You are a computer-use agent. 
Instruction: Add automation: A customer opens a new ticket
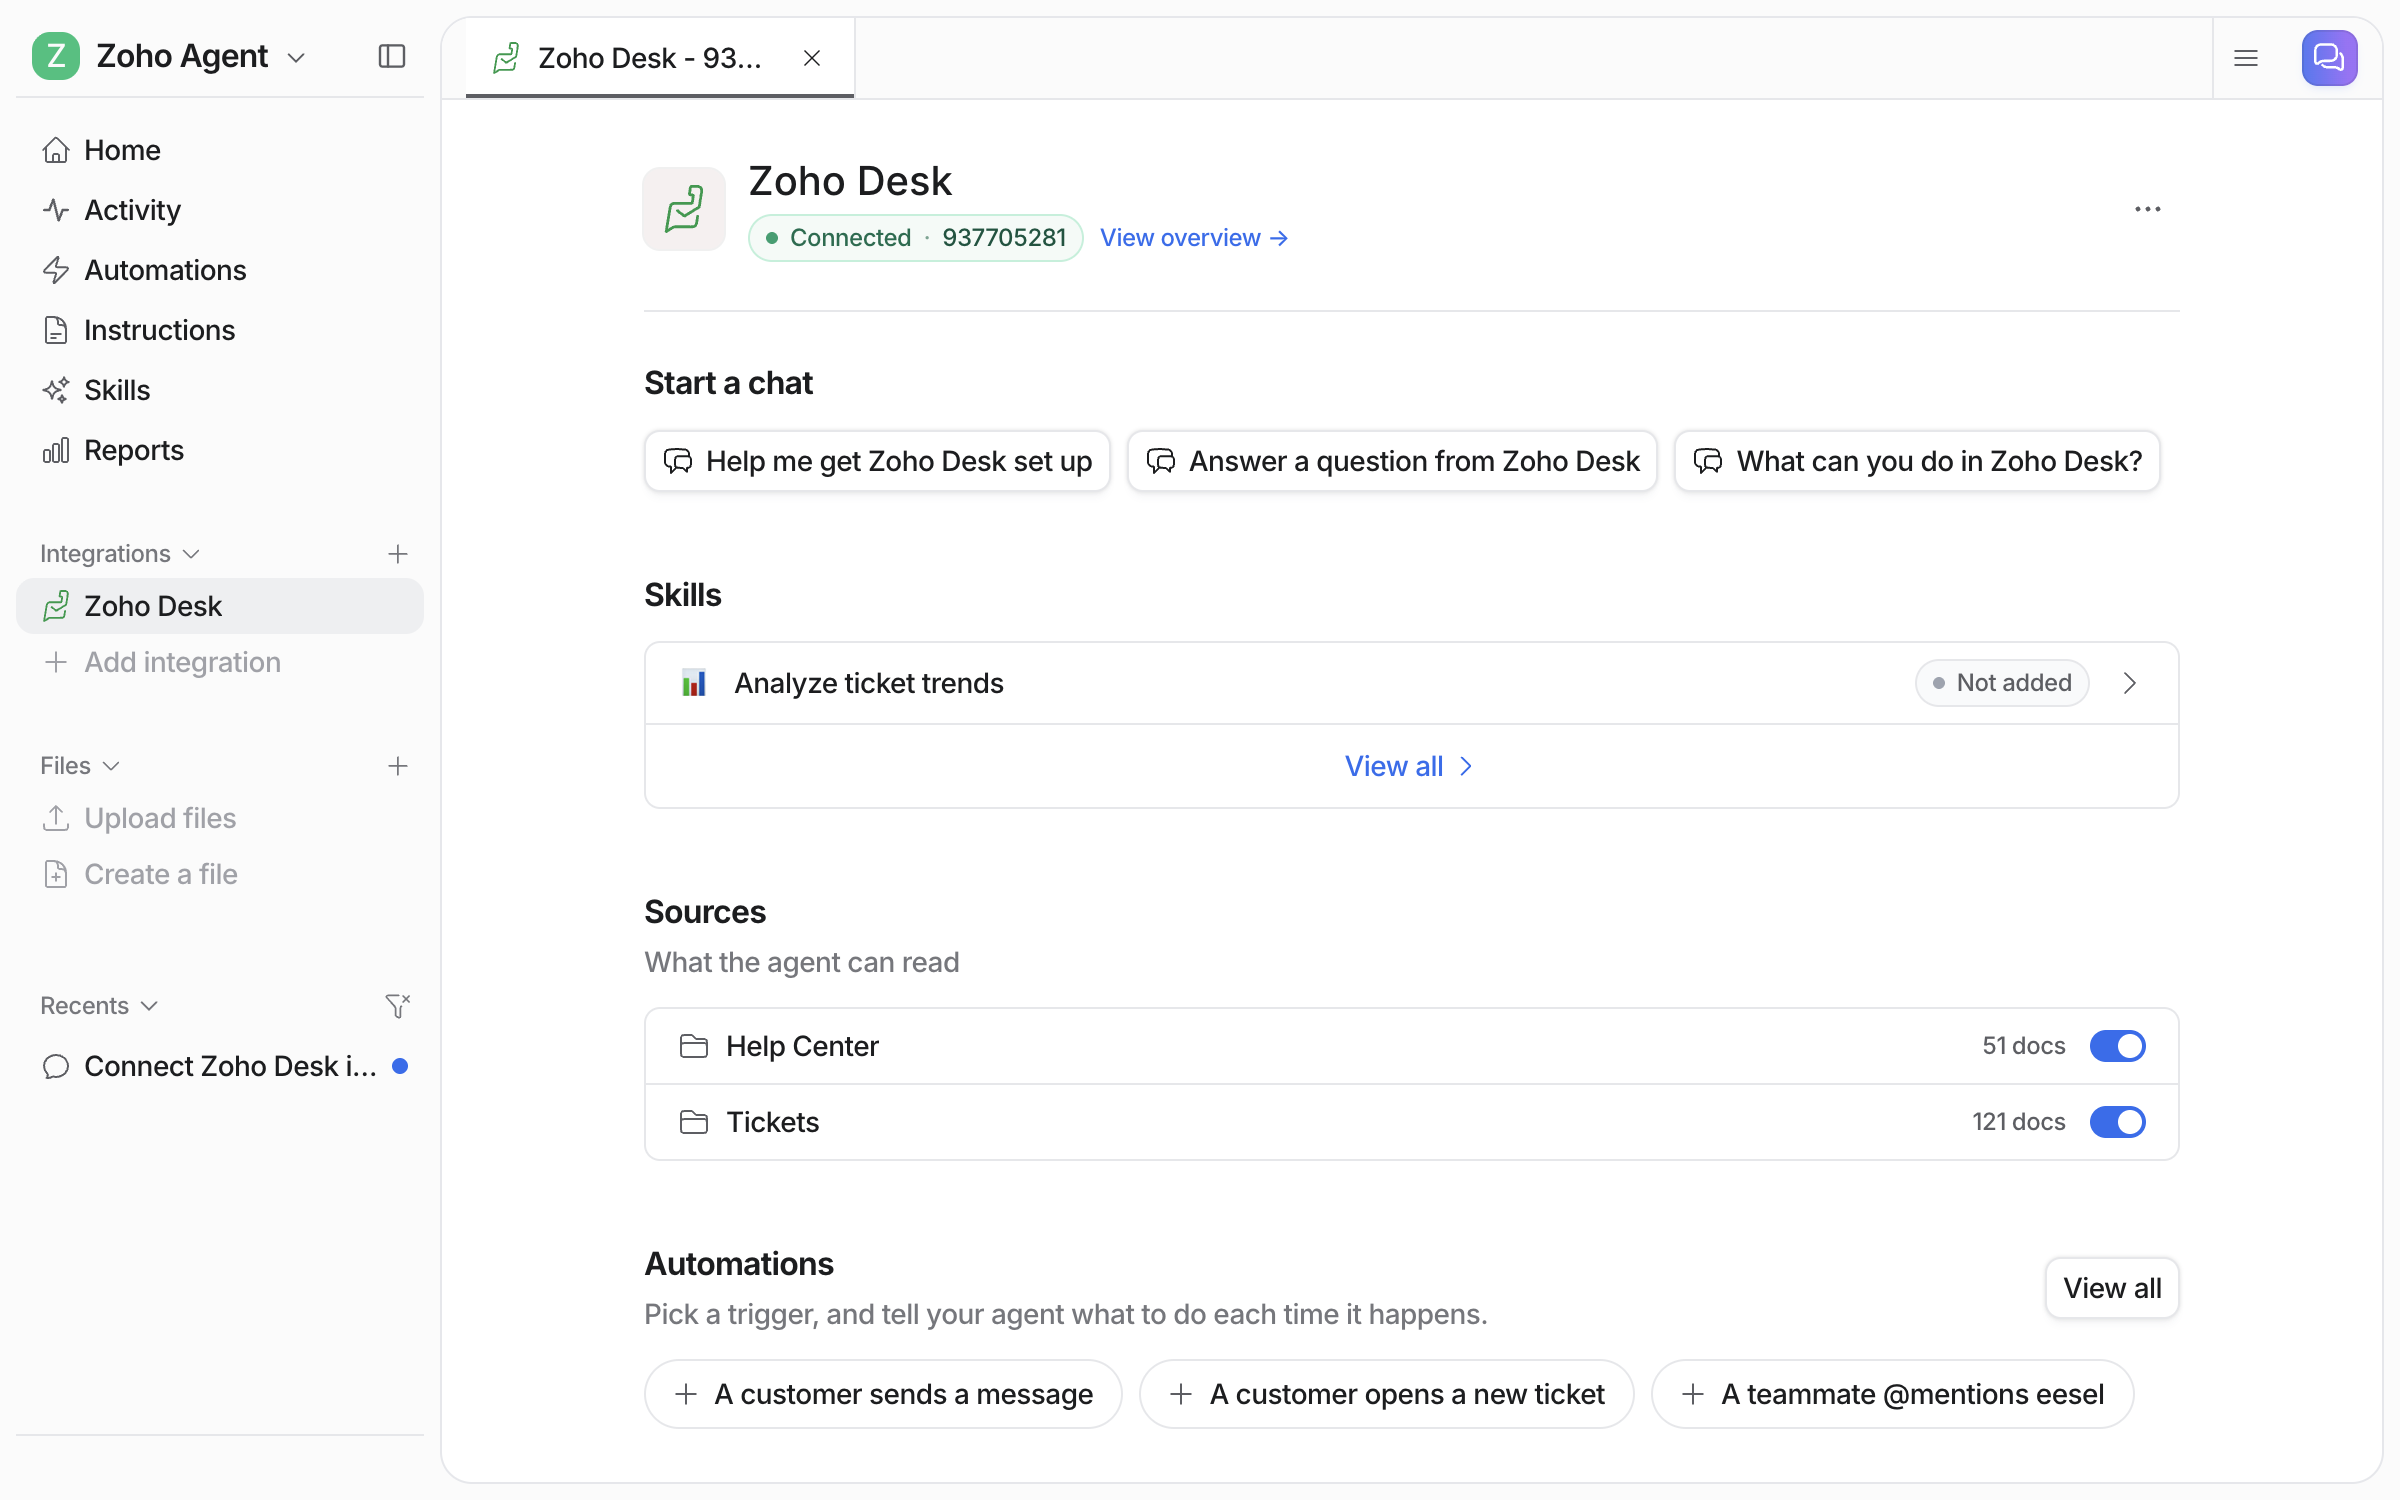tap(1386, 1394)
